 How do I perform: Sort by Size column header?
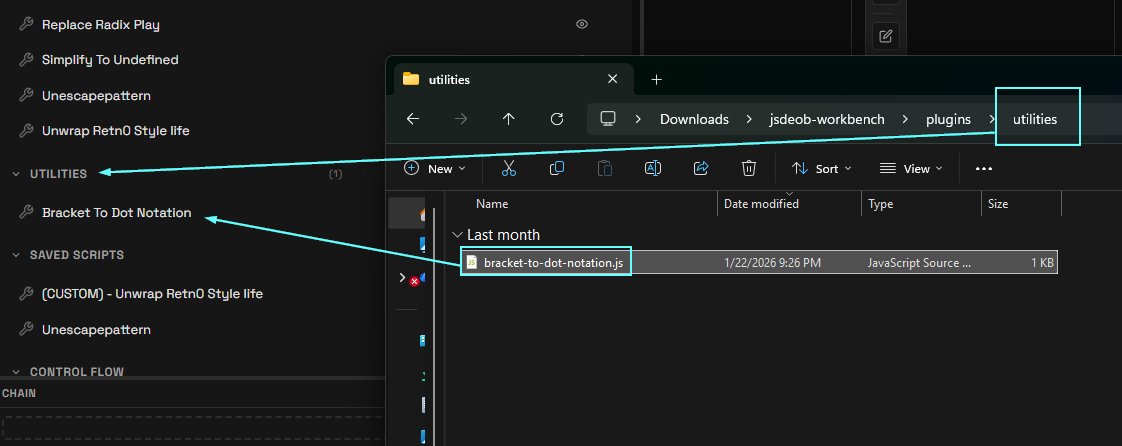coord(998,204)
